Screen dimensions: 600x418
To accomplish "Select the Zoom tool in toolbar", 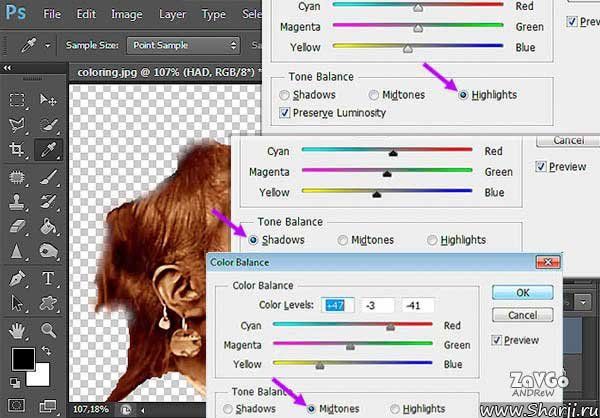I will (47, 328).
